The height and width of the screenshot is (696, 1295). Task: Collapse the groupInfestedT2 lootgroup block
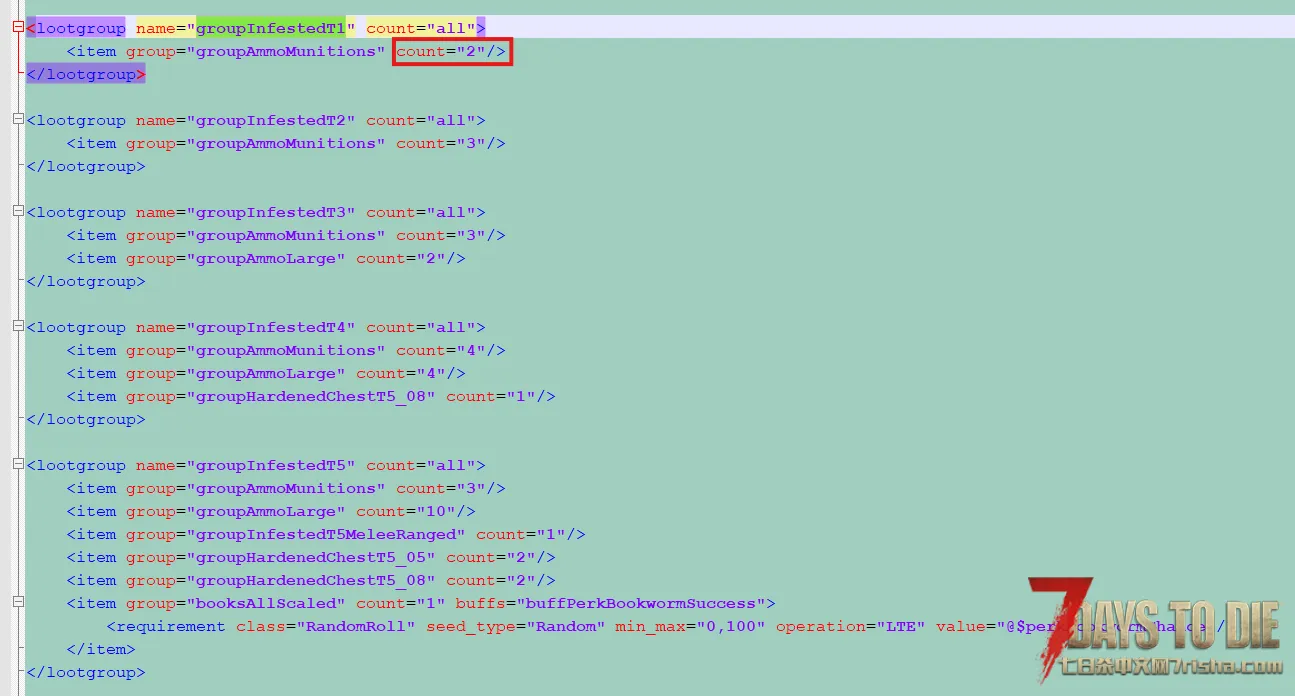click(18, 120)
